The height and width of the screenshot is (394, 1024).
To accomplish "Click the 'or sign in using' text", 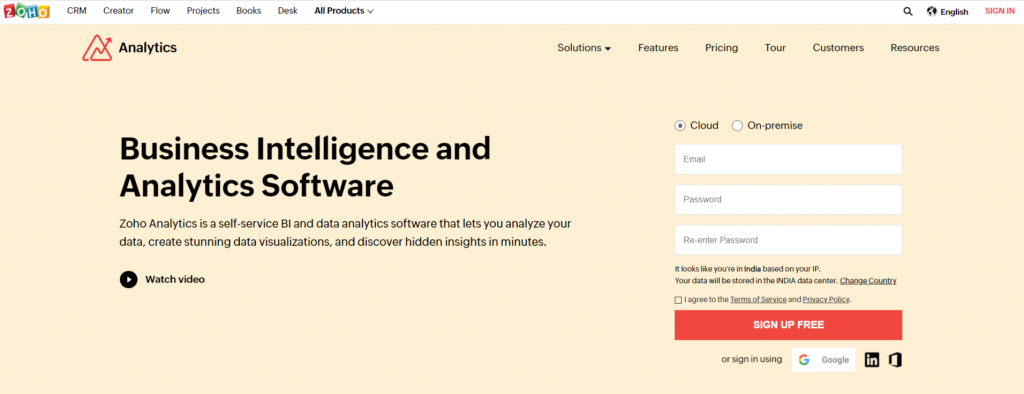I will (752, 359).
